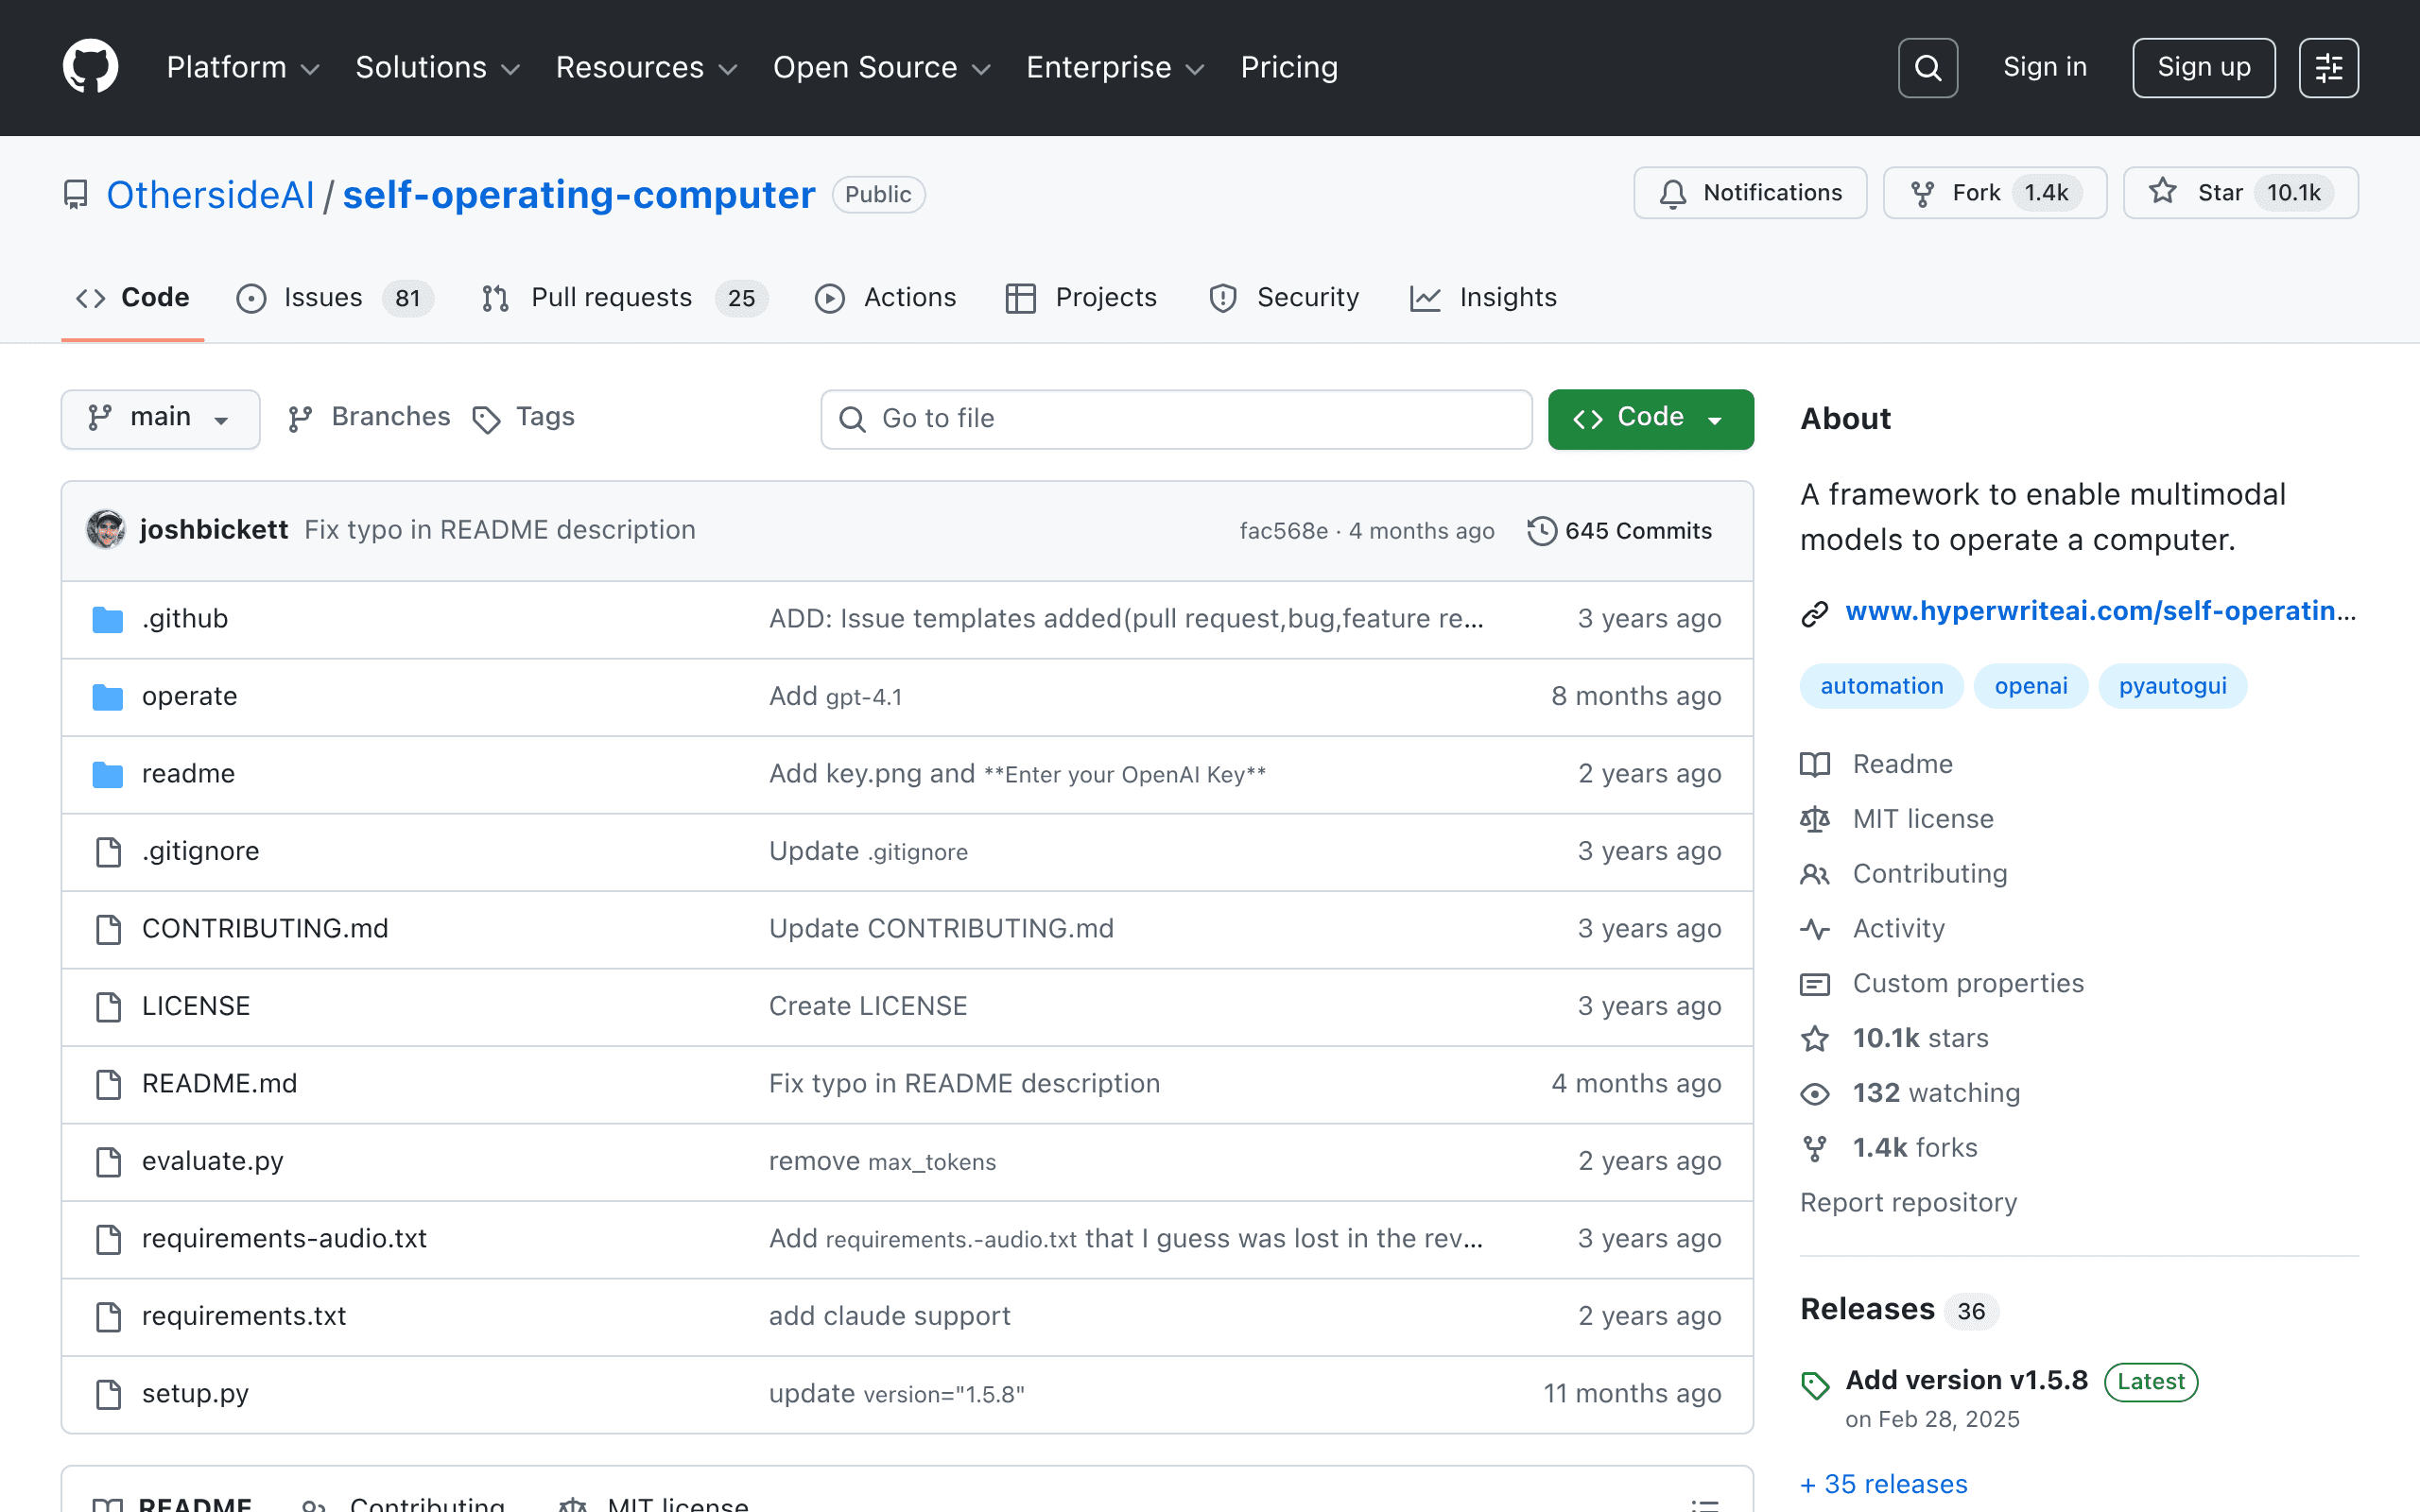2420x1512 pixels.
Task: Click the pyautogui topic tag
Action: [x=2172, y=686]
